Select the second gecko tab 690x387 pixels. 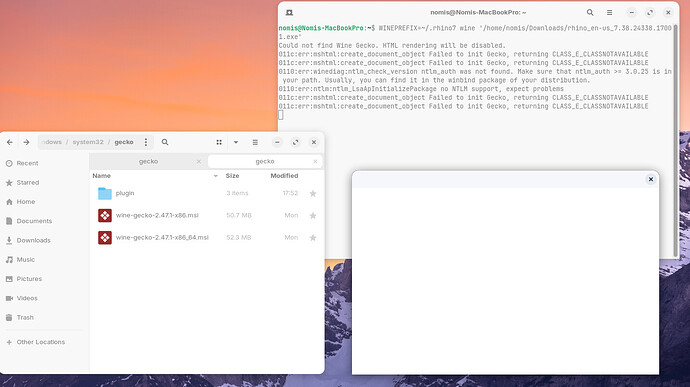[265, 162]
